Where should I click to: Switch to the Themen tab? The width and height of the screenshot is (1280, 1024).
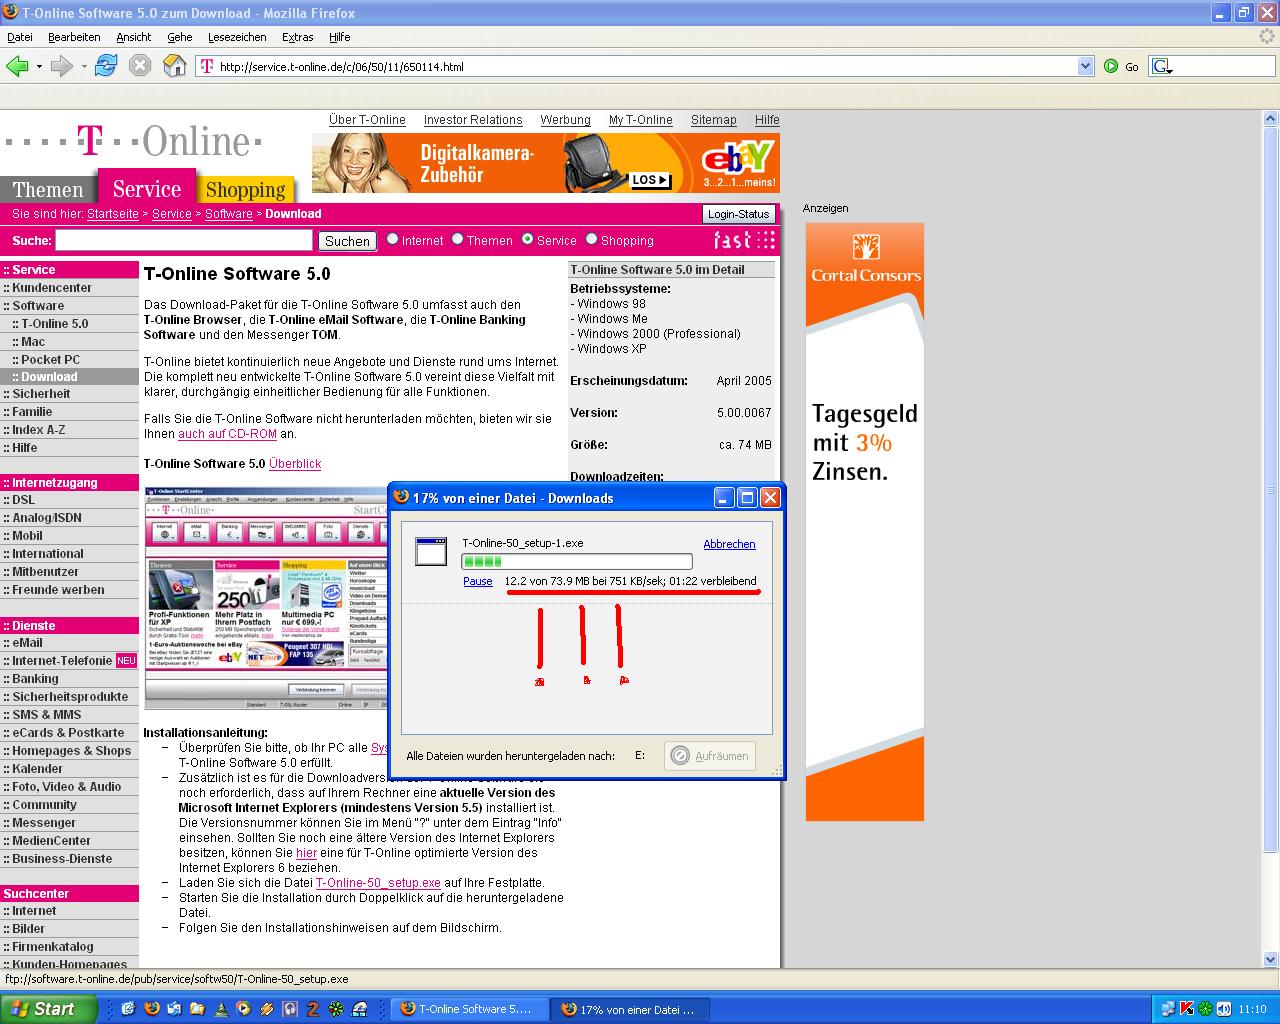[x=48, y=189]
